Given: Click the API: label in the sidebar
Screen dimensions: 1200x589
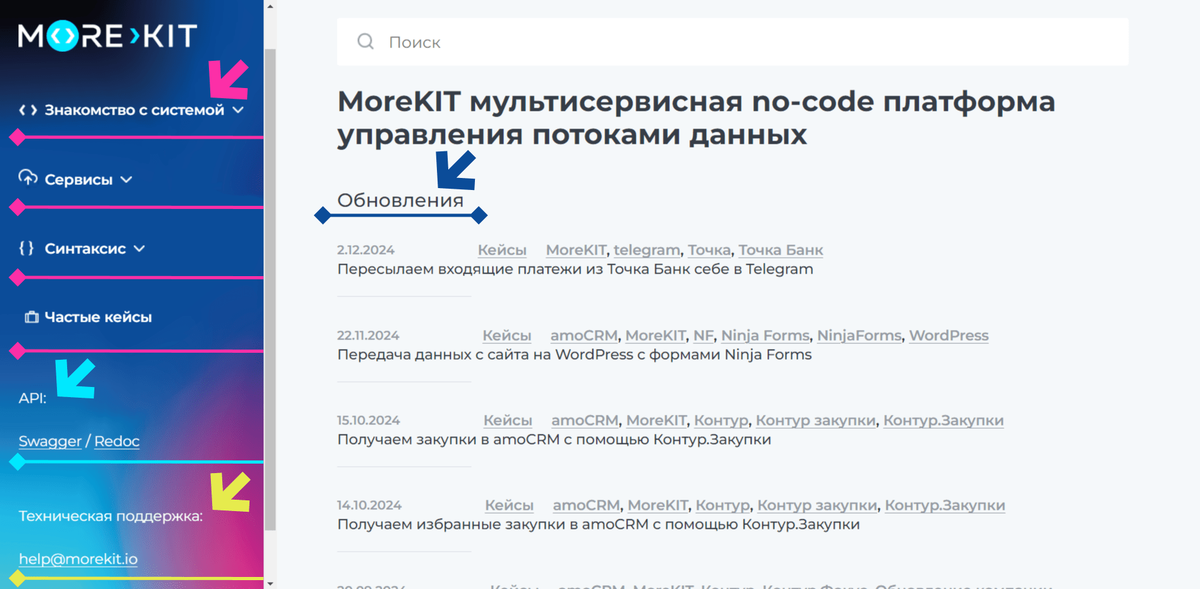Looking at the screenshot, I should pyautogui.click(x=33, y=398).
